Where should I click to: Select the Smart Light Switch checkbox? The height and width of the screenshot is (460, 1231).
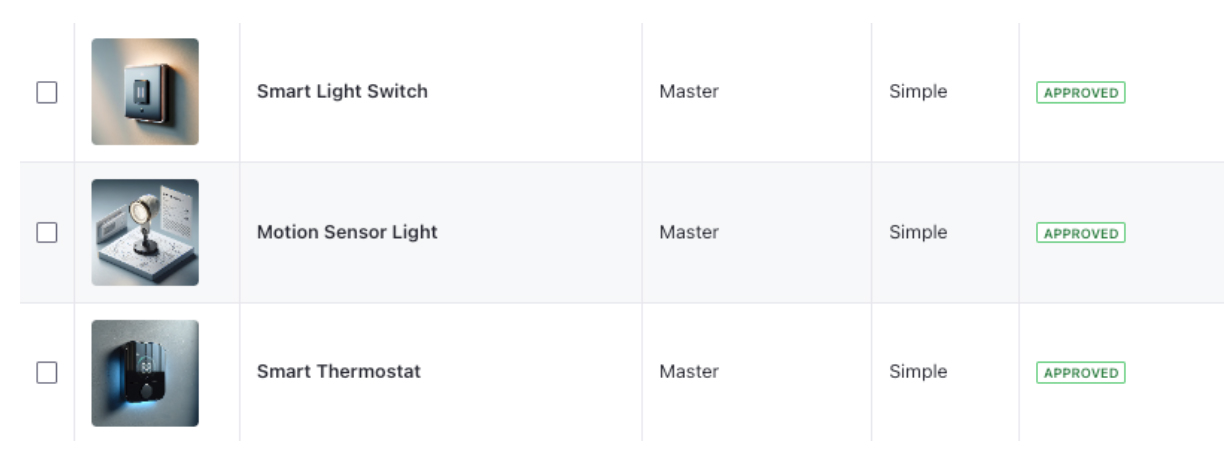point(47,92)
